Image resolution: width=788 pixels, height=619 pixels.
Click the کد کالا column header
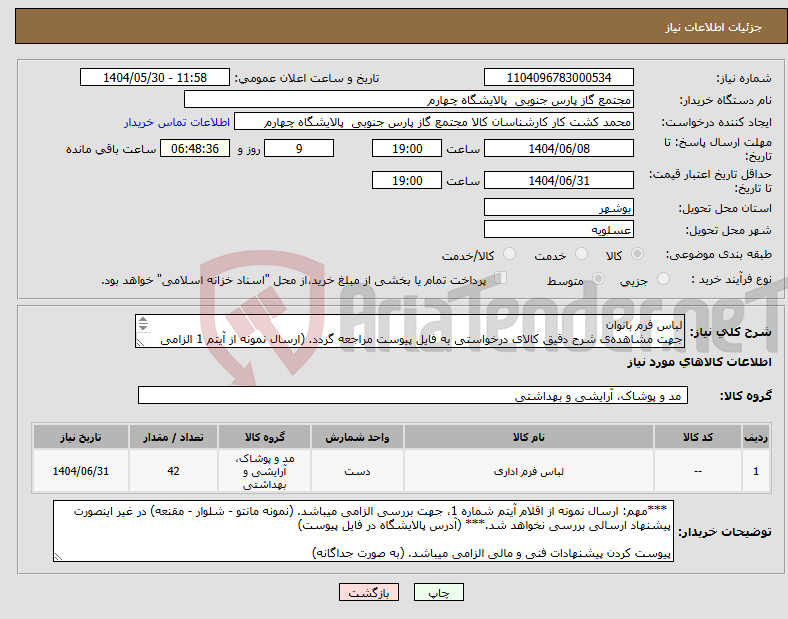click(698, 437)
